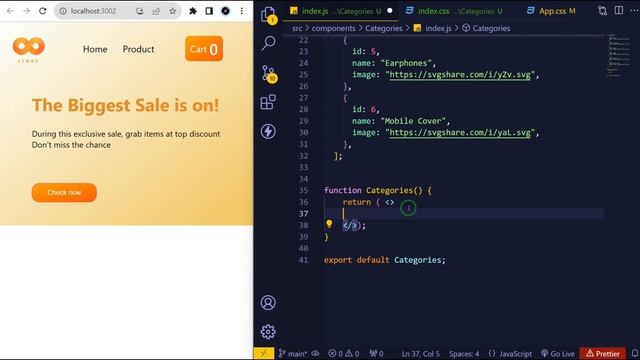Click the browser forward arrow
The width and height of the screenshot is (640, 360).
pos(27,11)
